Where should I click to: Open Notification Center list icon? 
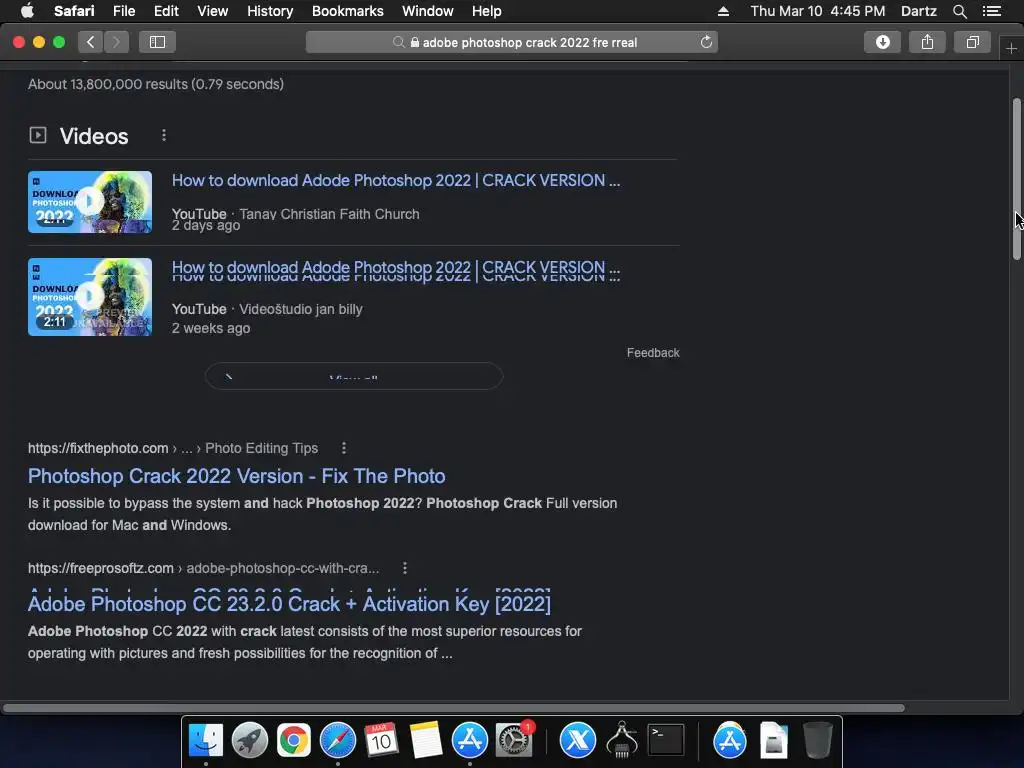992,11
